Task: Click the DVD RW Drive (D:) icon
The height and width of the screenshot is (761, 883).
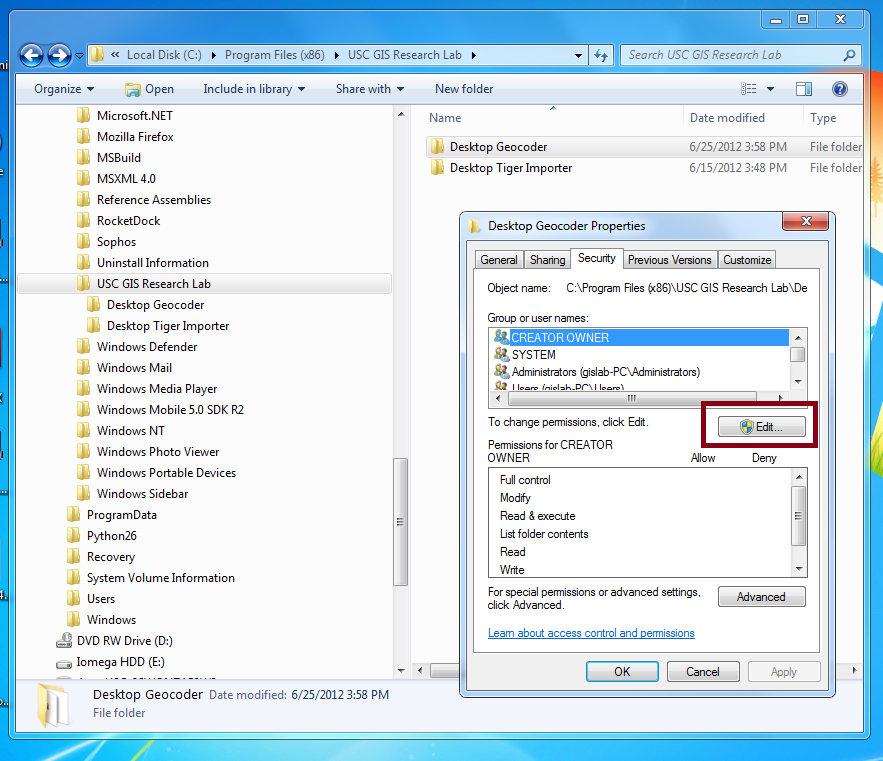Action: [63, 641]
